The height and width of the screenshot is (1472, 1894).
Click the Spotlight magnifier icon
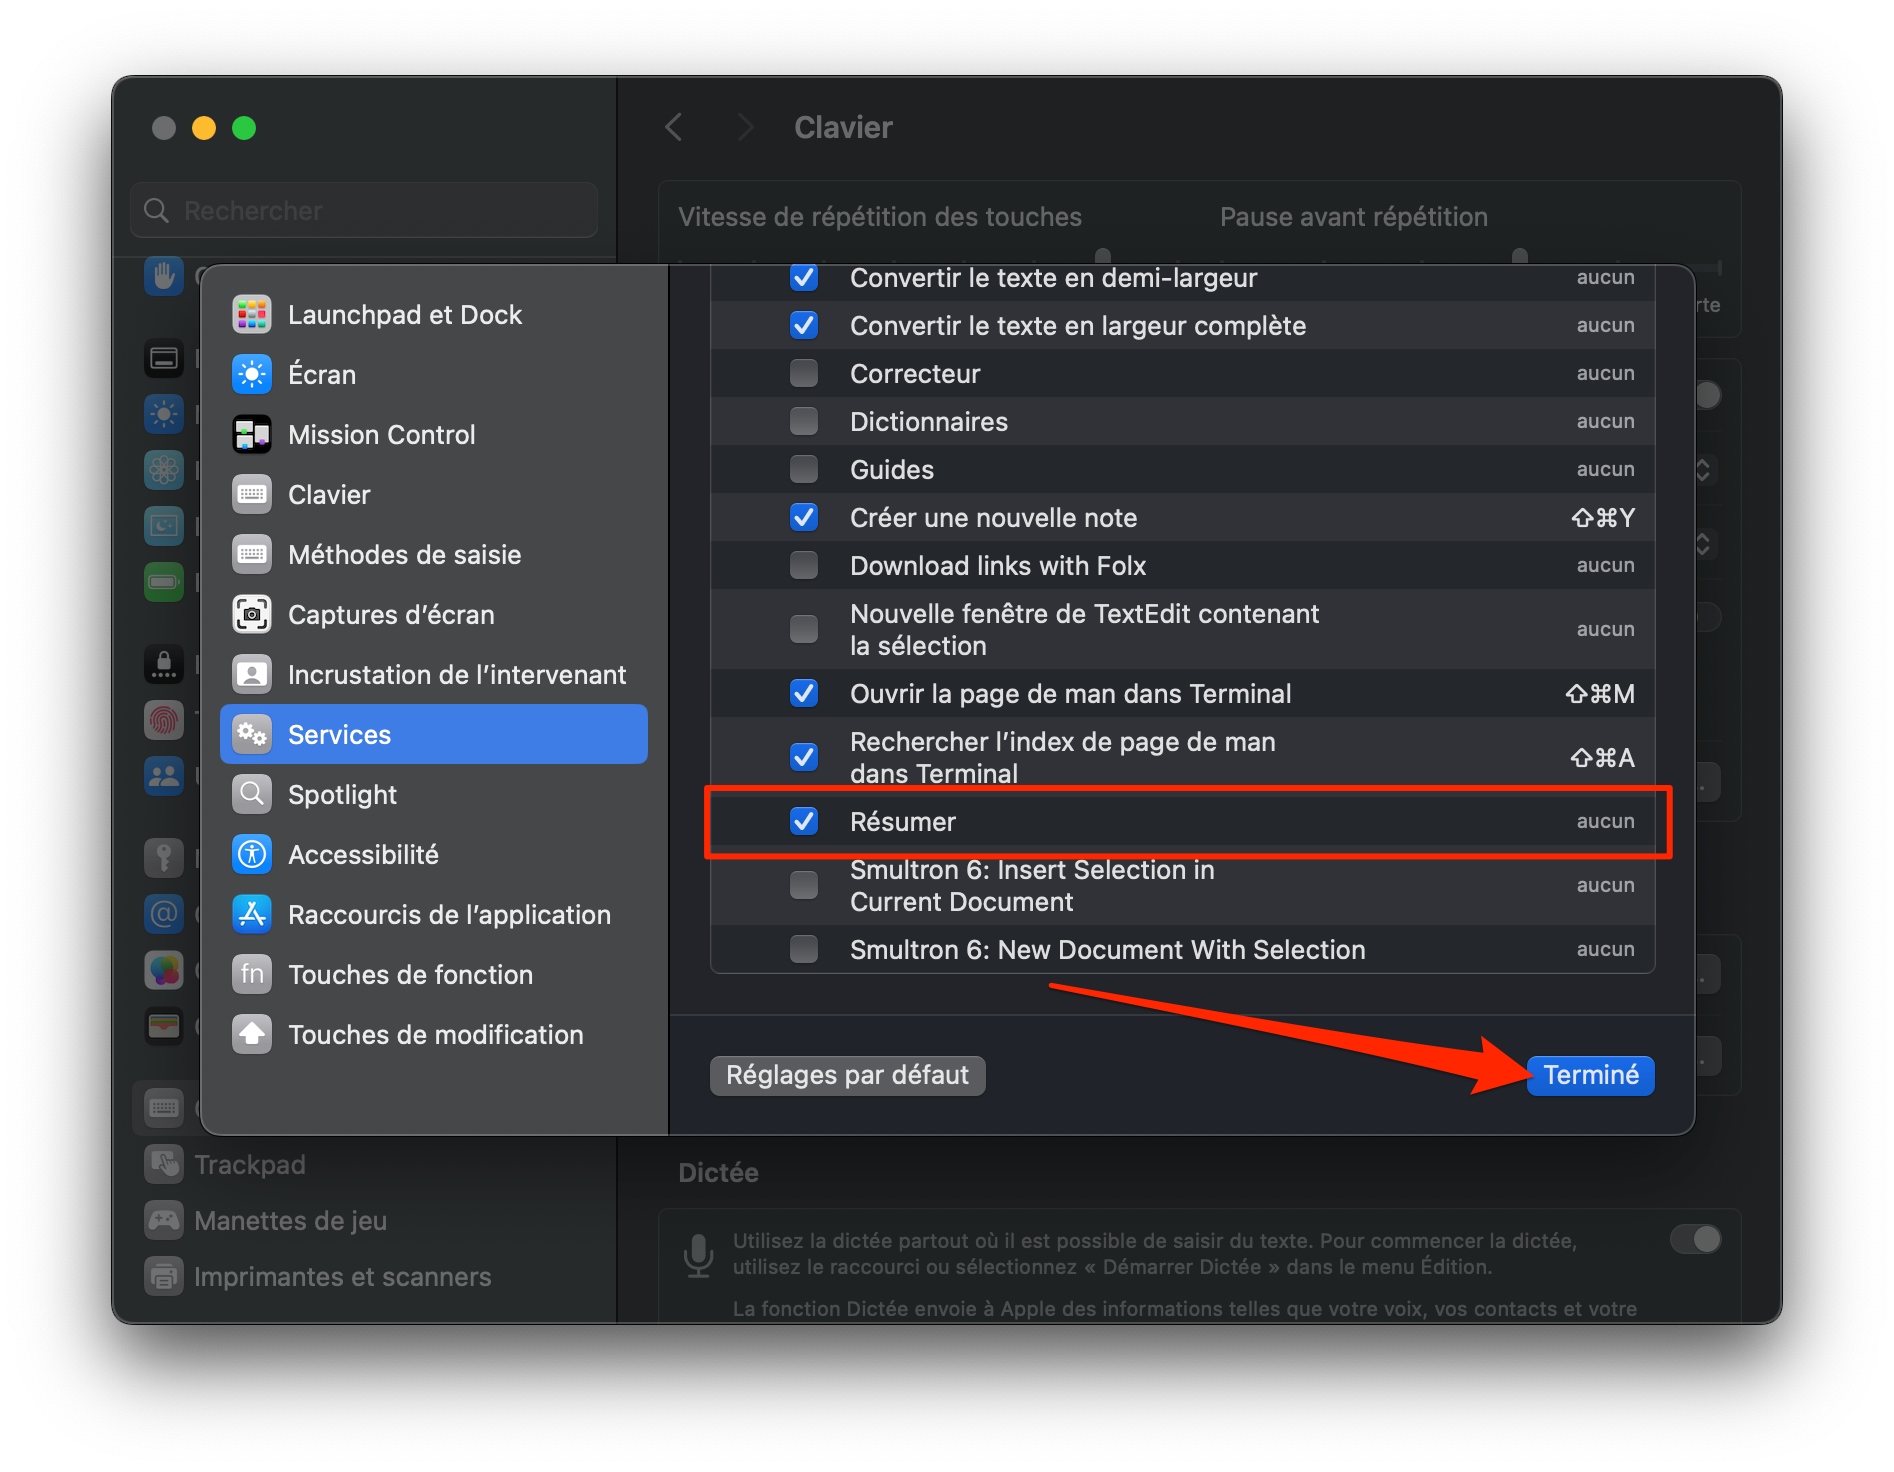coord(252,795)
